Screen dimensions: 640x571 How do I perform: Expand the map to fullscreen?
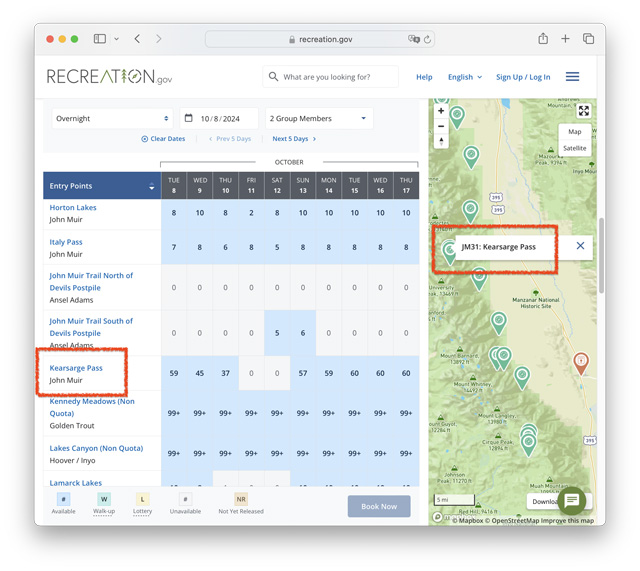coord(584,111)
